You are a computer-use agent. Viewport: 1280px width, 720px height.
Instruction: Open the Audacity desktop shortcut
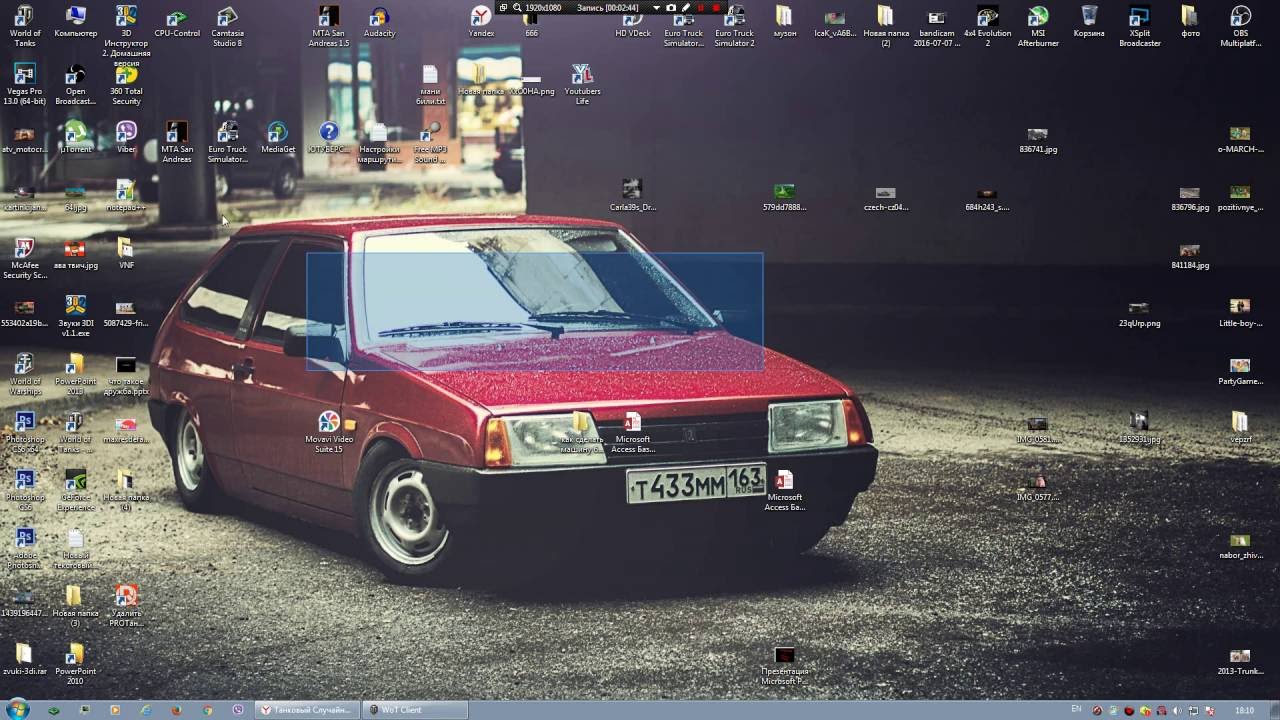coord(379,22)
